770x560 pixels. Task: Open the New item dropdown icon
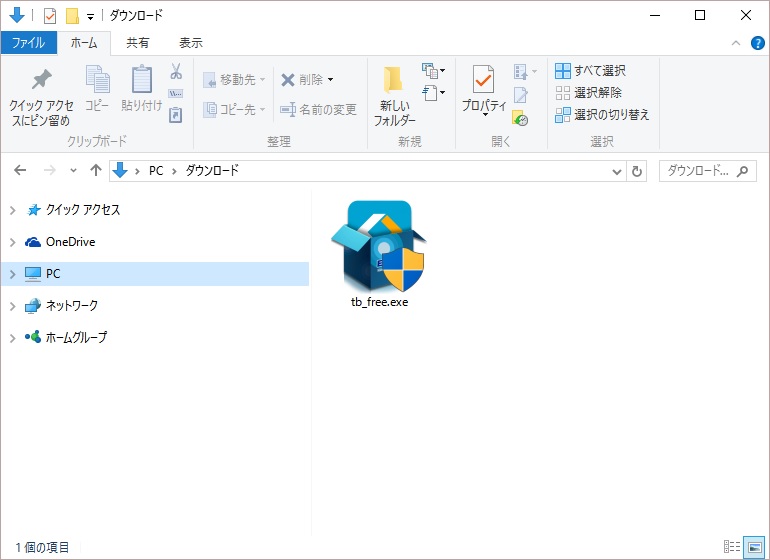[x=433, y=71]
